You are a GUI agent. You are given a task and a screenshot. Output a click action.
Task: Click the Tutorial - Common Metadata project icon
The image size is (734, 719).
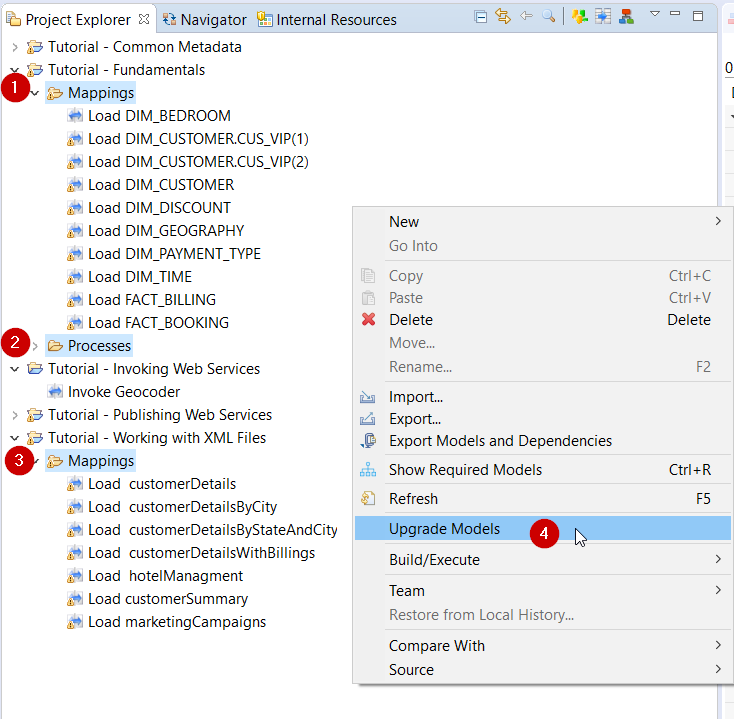pos(35,47)
